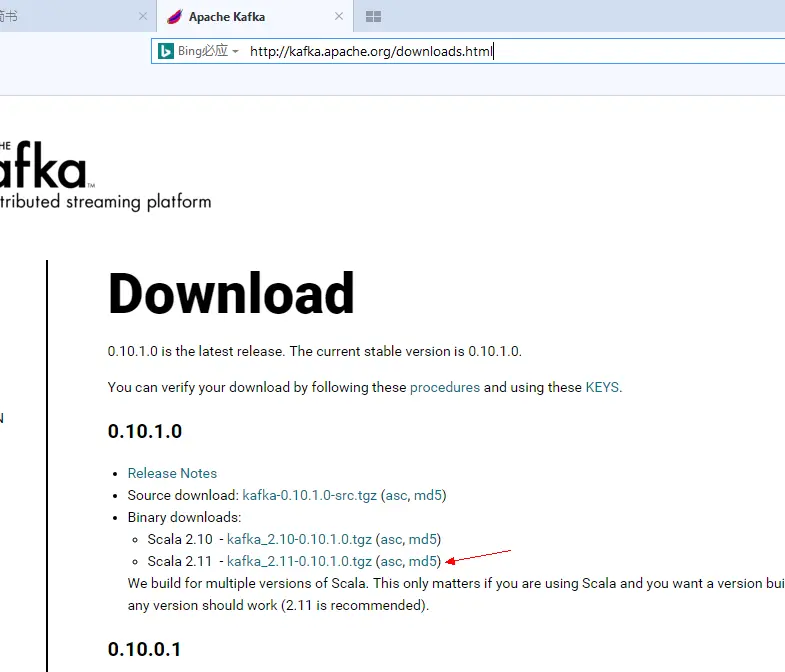Open Release Notes for 0.10.1.0
This screenshot has width=785, height=672.
tap(172, 473)
